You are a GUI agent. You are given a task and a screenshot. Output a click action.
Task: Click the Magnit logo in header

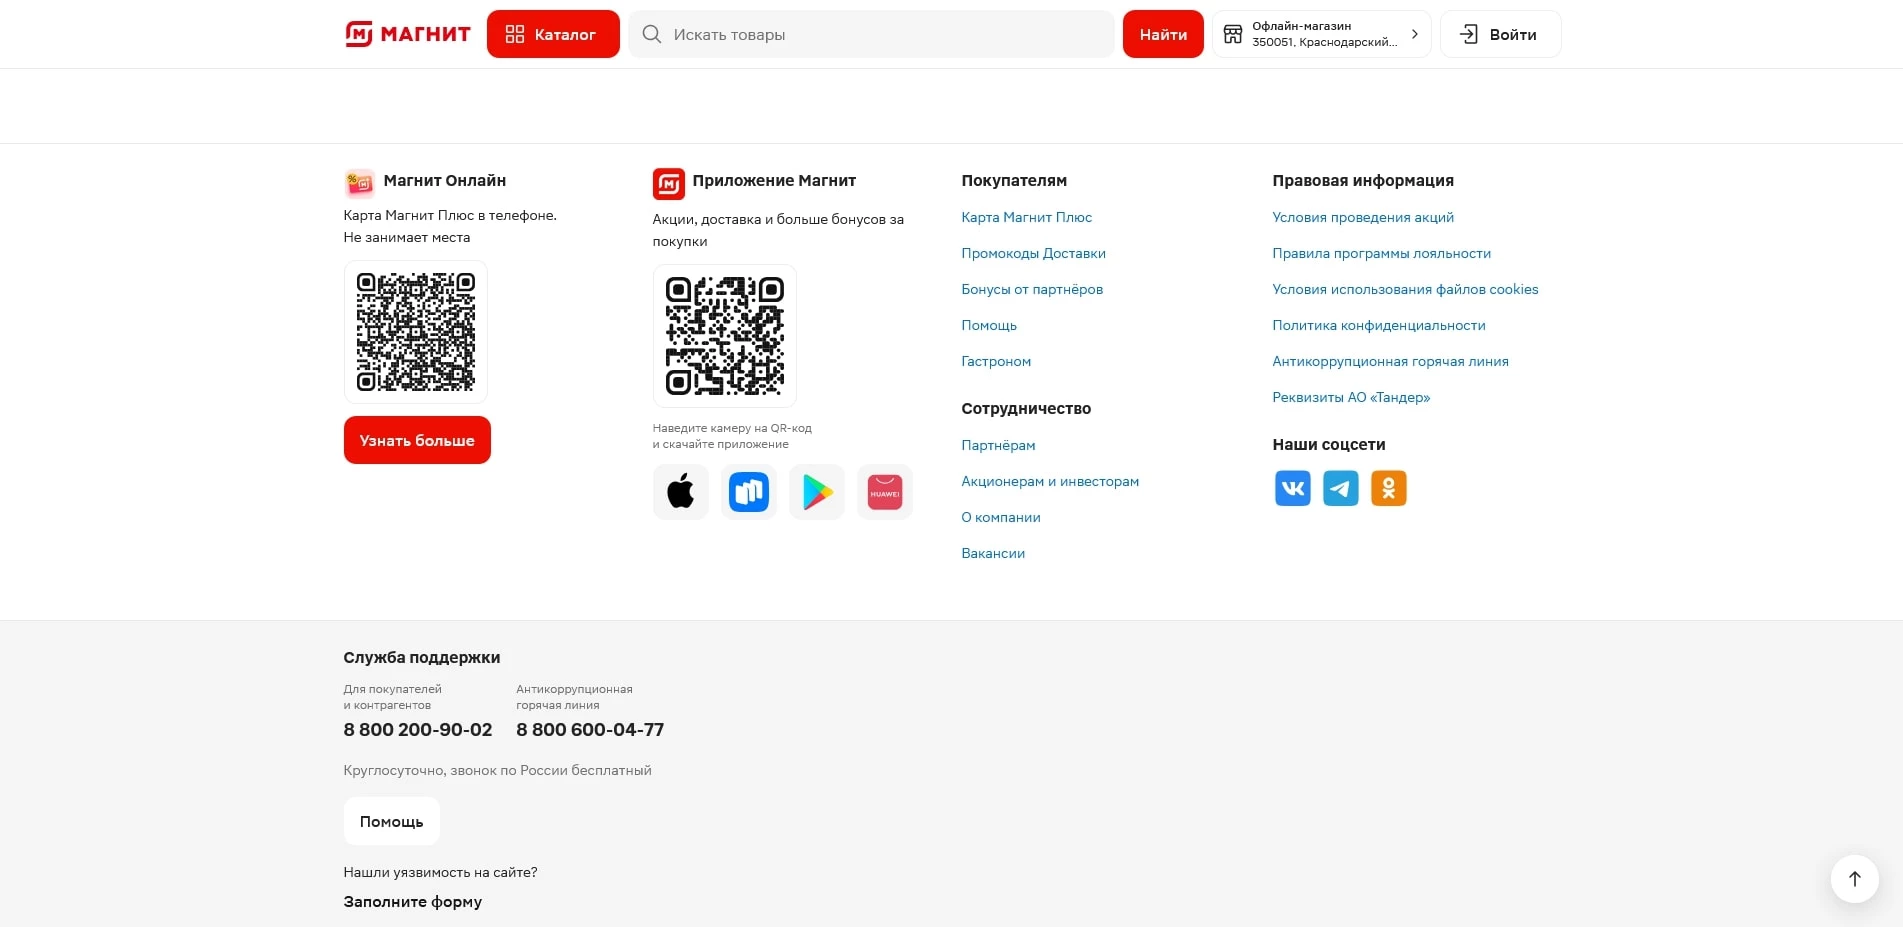pos(407,34)
